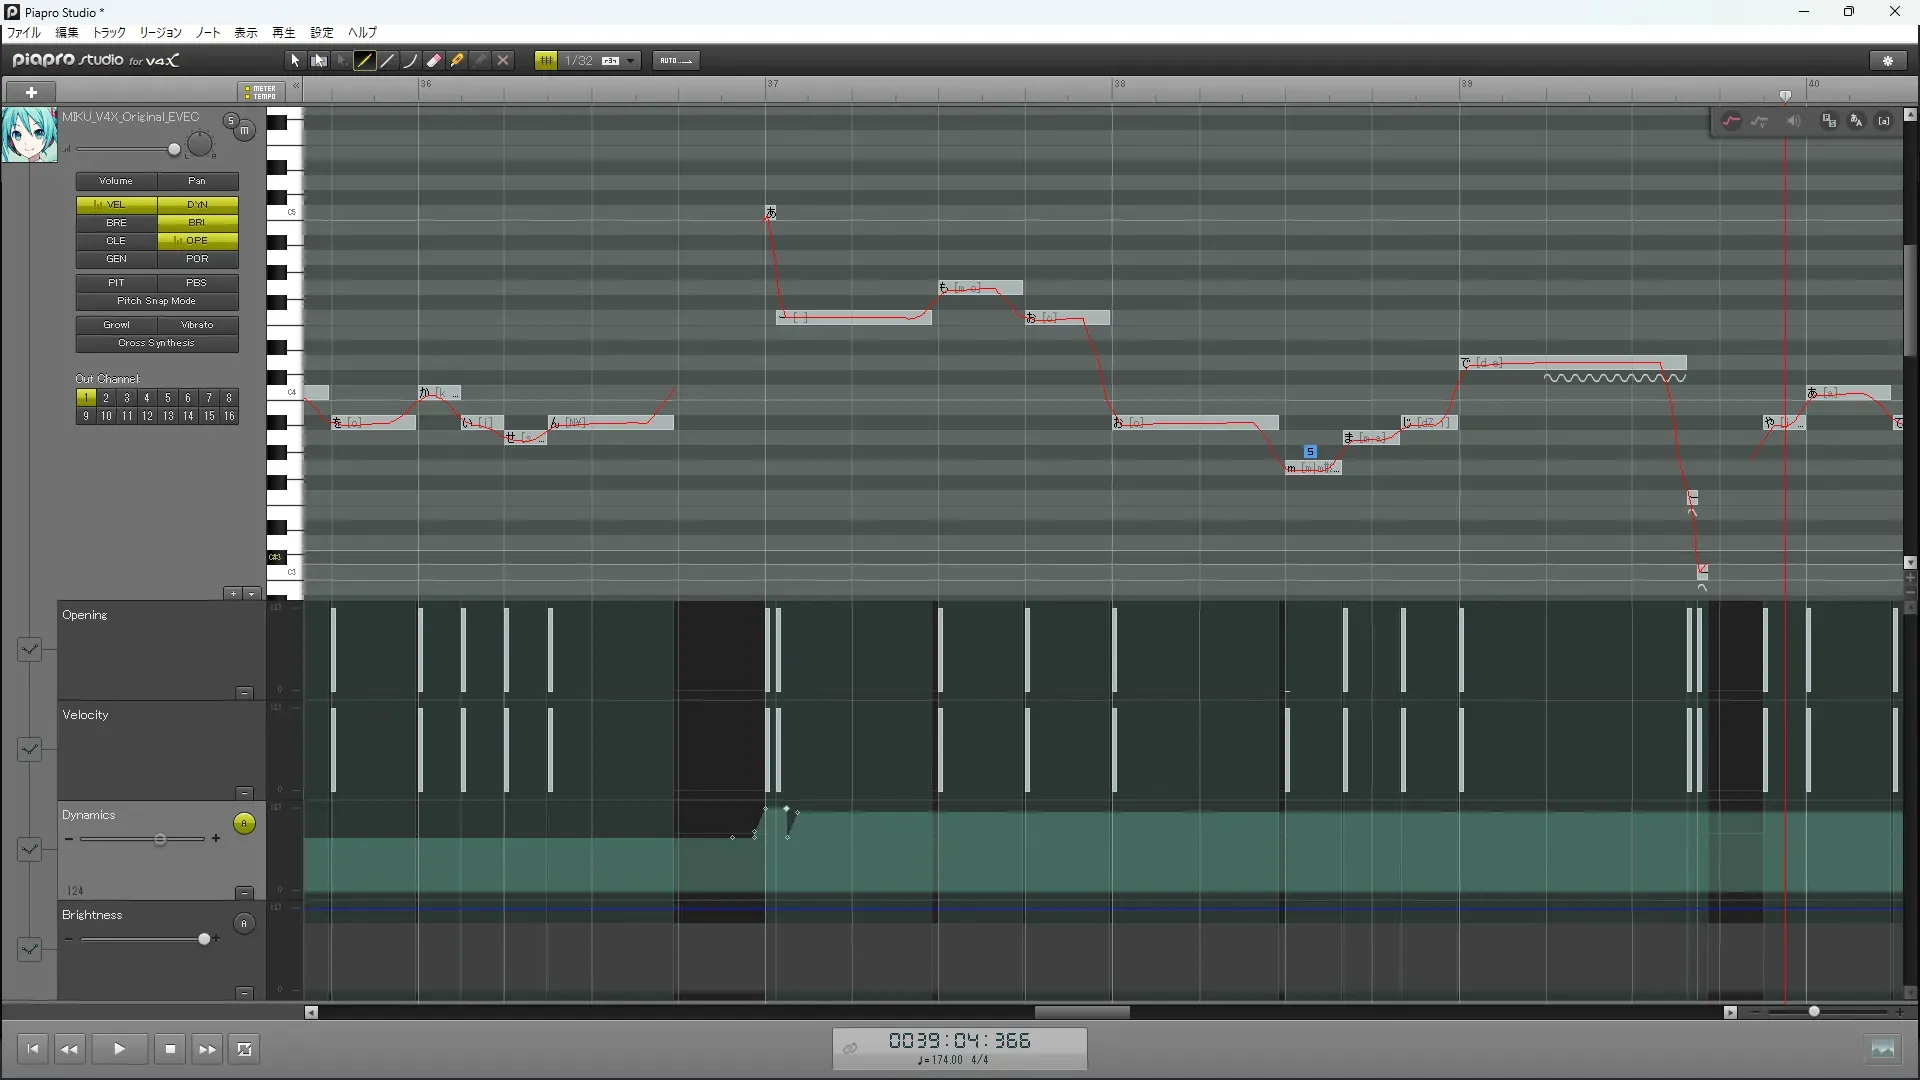The height and width of the screenshot is (1080, 1920).
Task: Toggle the track solo S button
Action: click(231, 121)
